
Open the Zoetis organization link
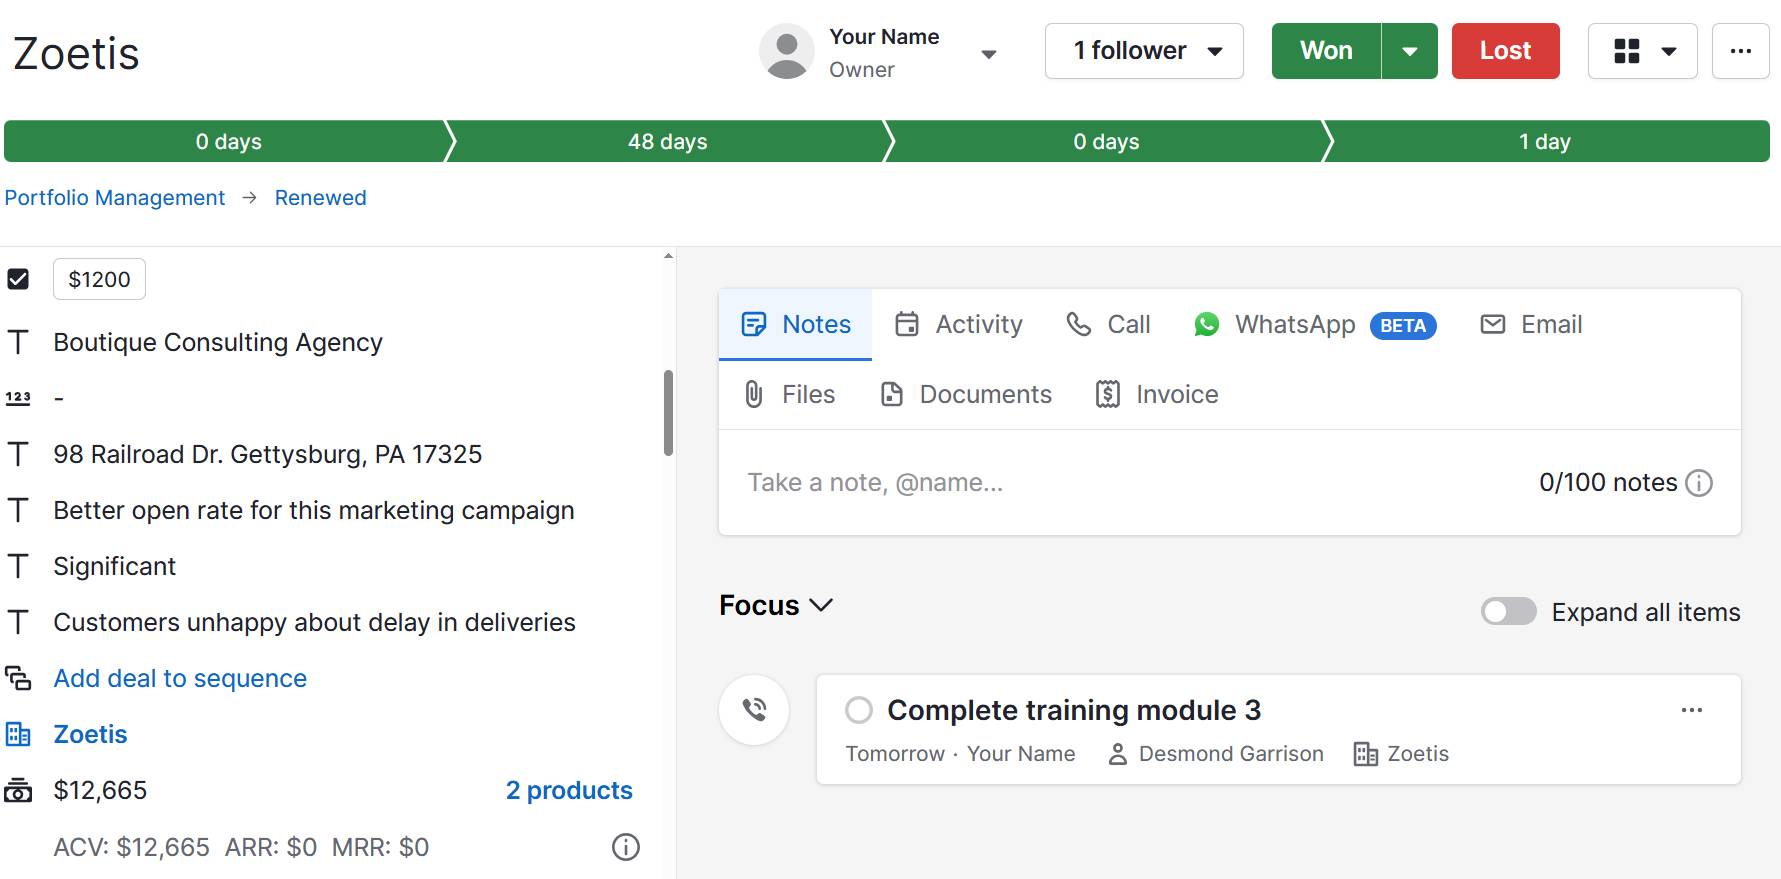(90, 734)
